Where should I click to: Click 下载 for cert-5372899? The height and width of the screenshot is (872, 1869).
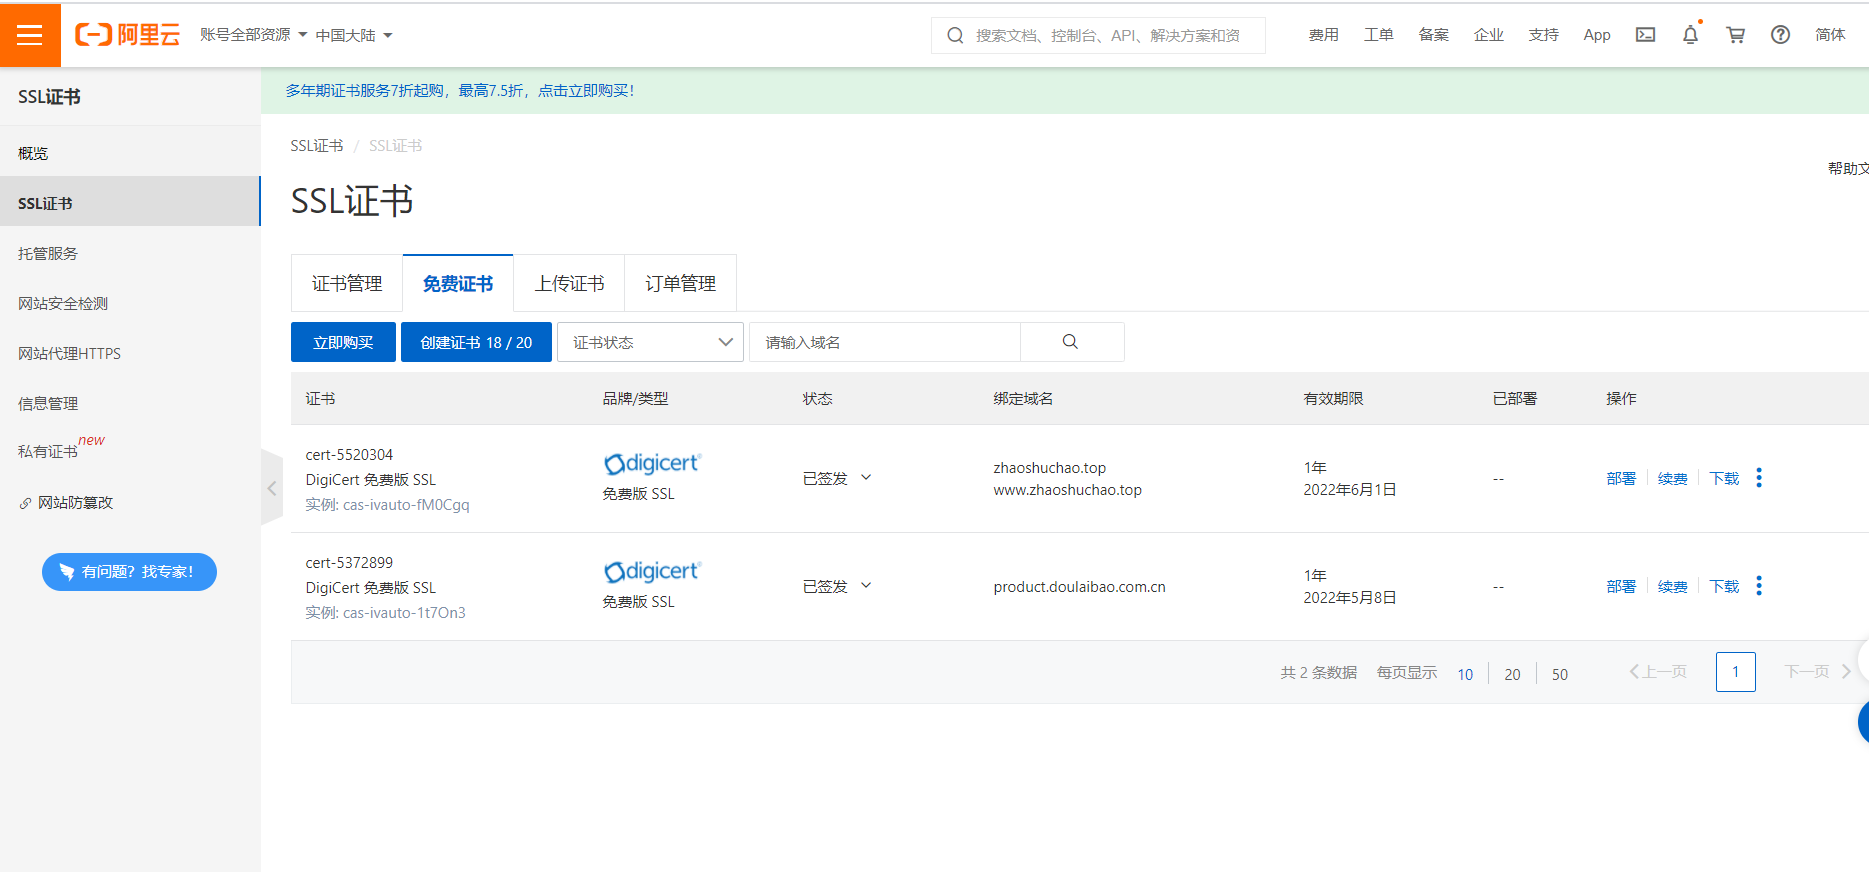(1724, 586)
